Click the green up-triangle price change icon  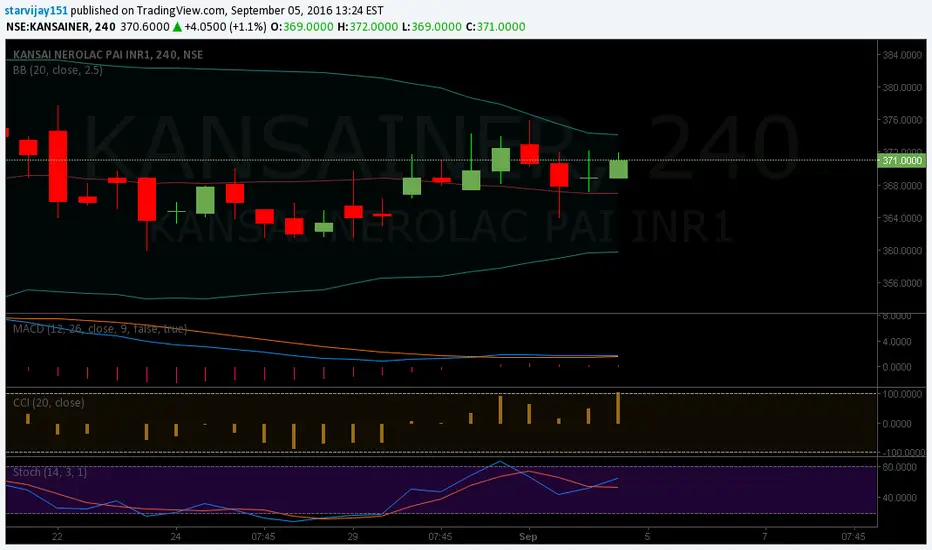(177, 27)
